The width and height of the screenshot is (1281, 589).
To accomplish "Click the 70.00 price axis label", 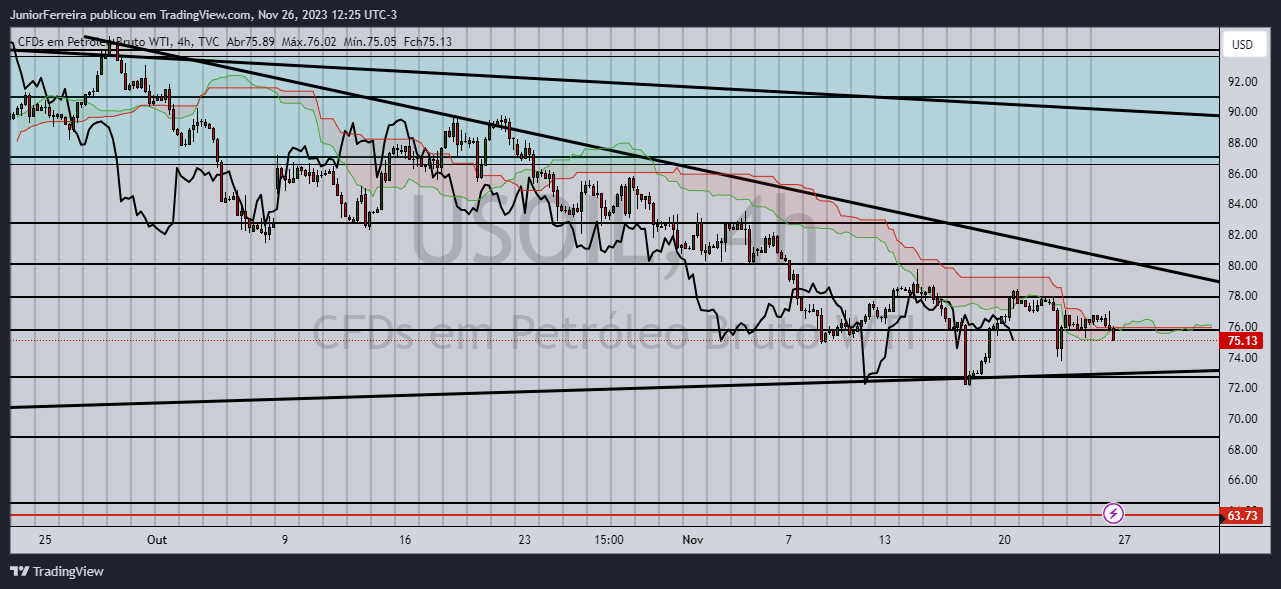I will tap(1242, 419).
